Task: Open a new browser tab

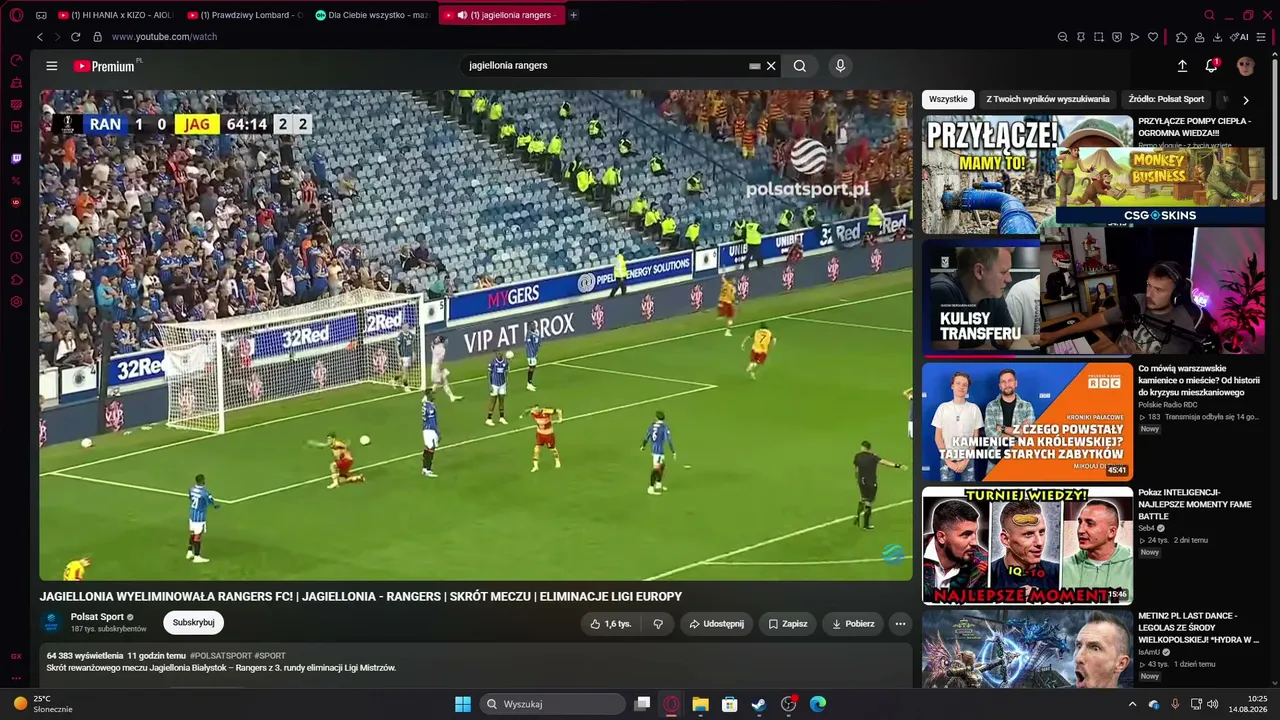Action: point(573,15)
